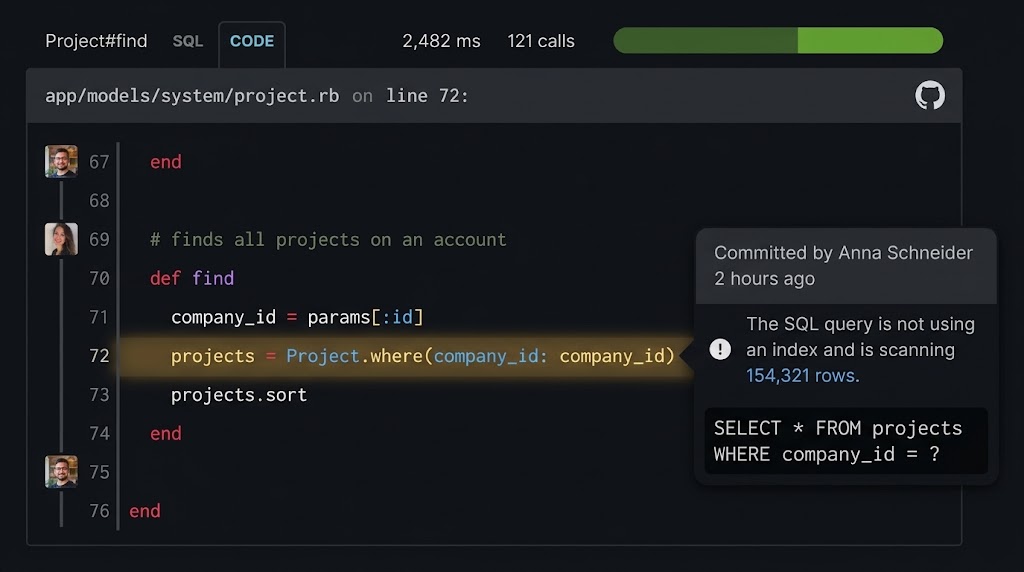Click the file path app/models/system/project.rb

[192, 96]
